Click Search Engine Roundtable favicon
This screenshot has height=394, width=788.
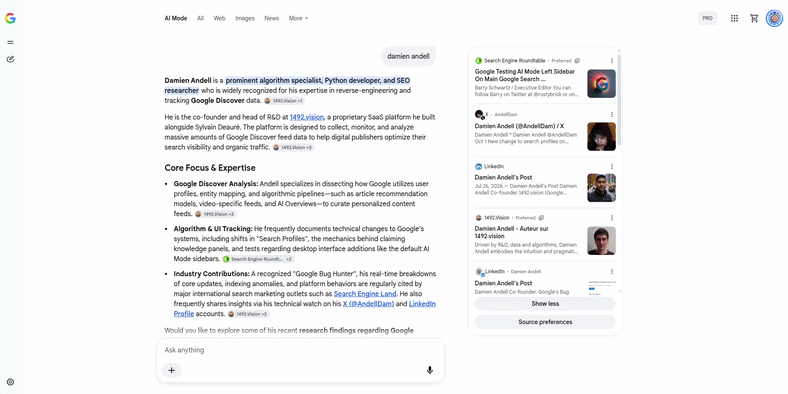[478, 61]
